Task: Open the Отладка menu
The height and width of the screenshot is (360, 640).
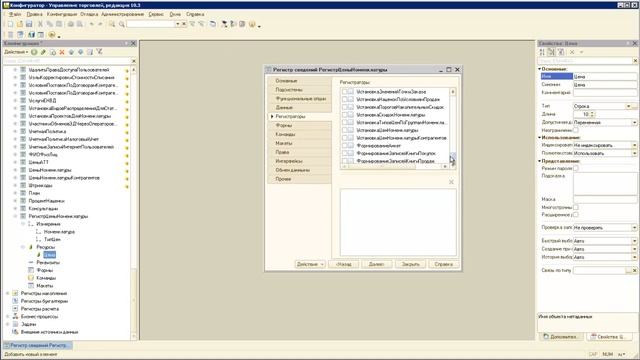Action: (89, 14)
